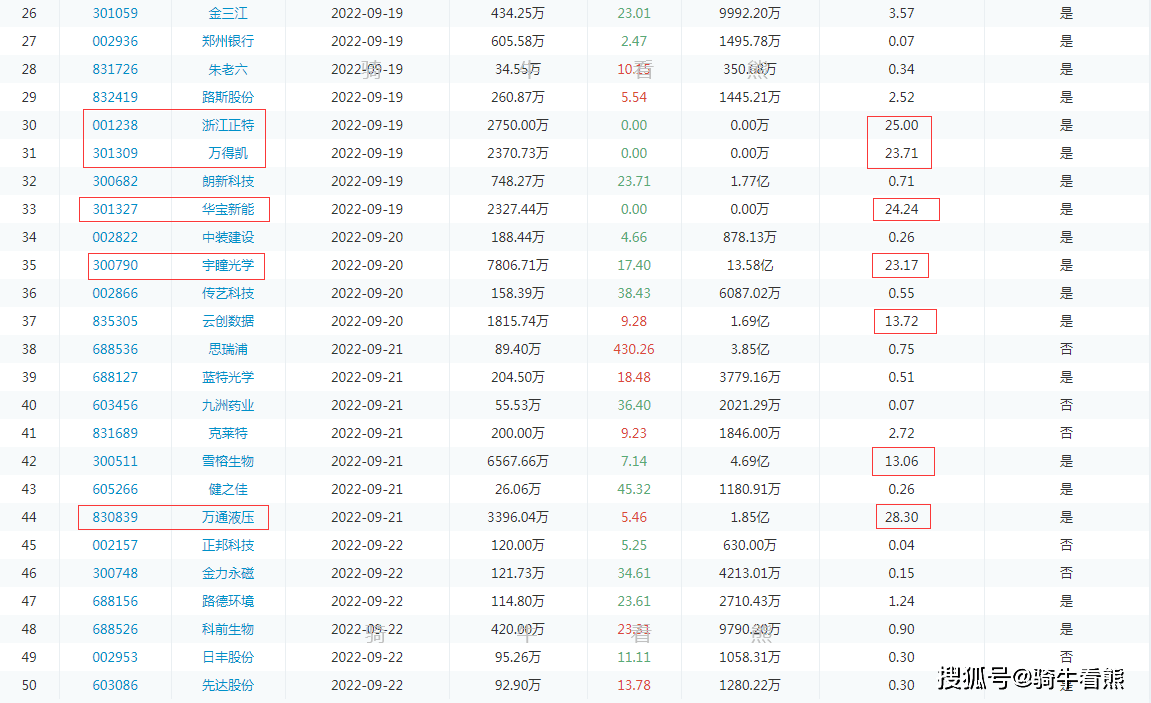
Task: Open 云创数据 stock link
Action: click(x=228, y=321)
